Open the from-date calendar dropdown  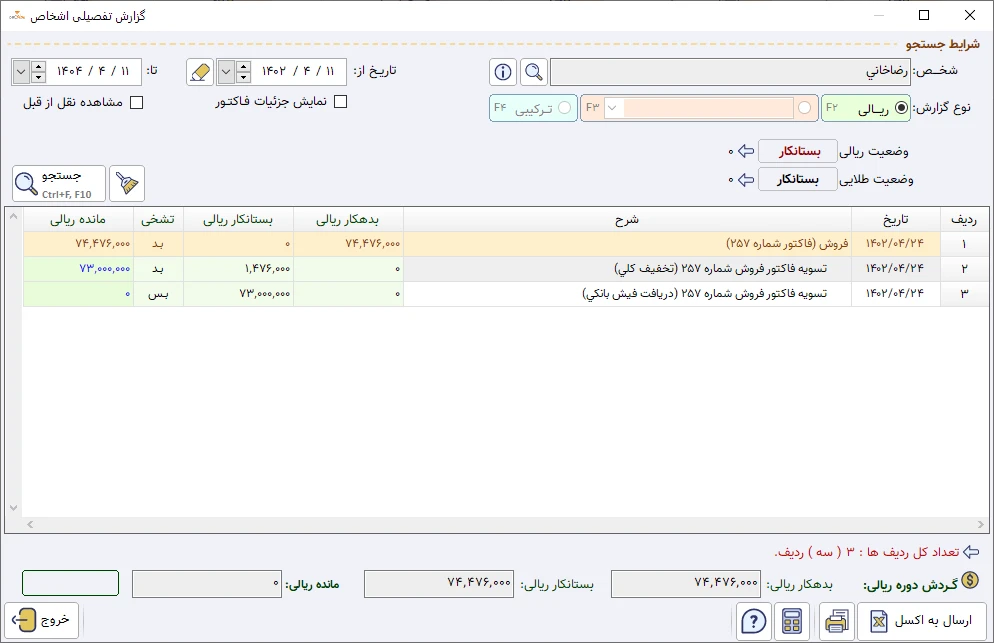click(x=226, y=72)
